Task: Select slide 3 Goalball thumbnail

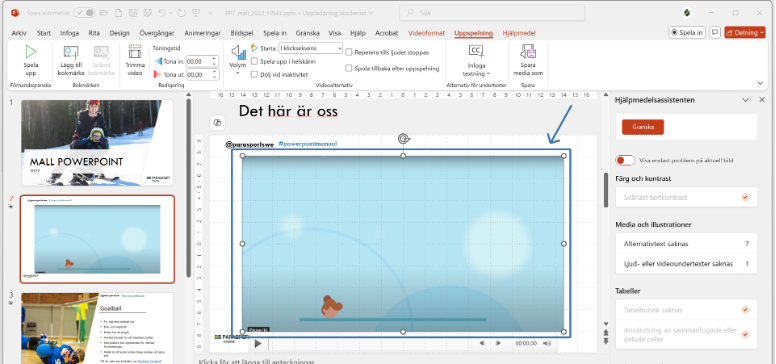Action: click(x=97, y=328)
